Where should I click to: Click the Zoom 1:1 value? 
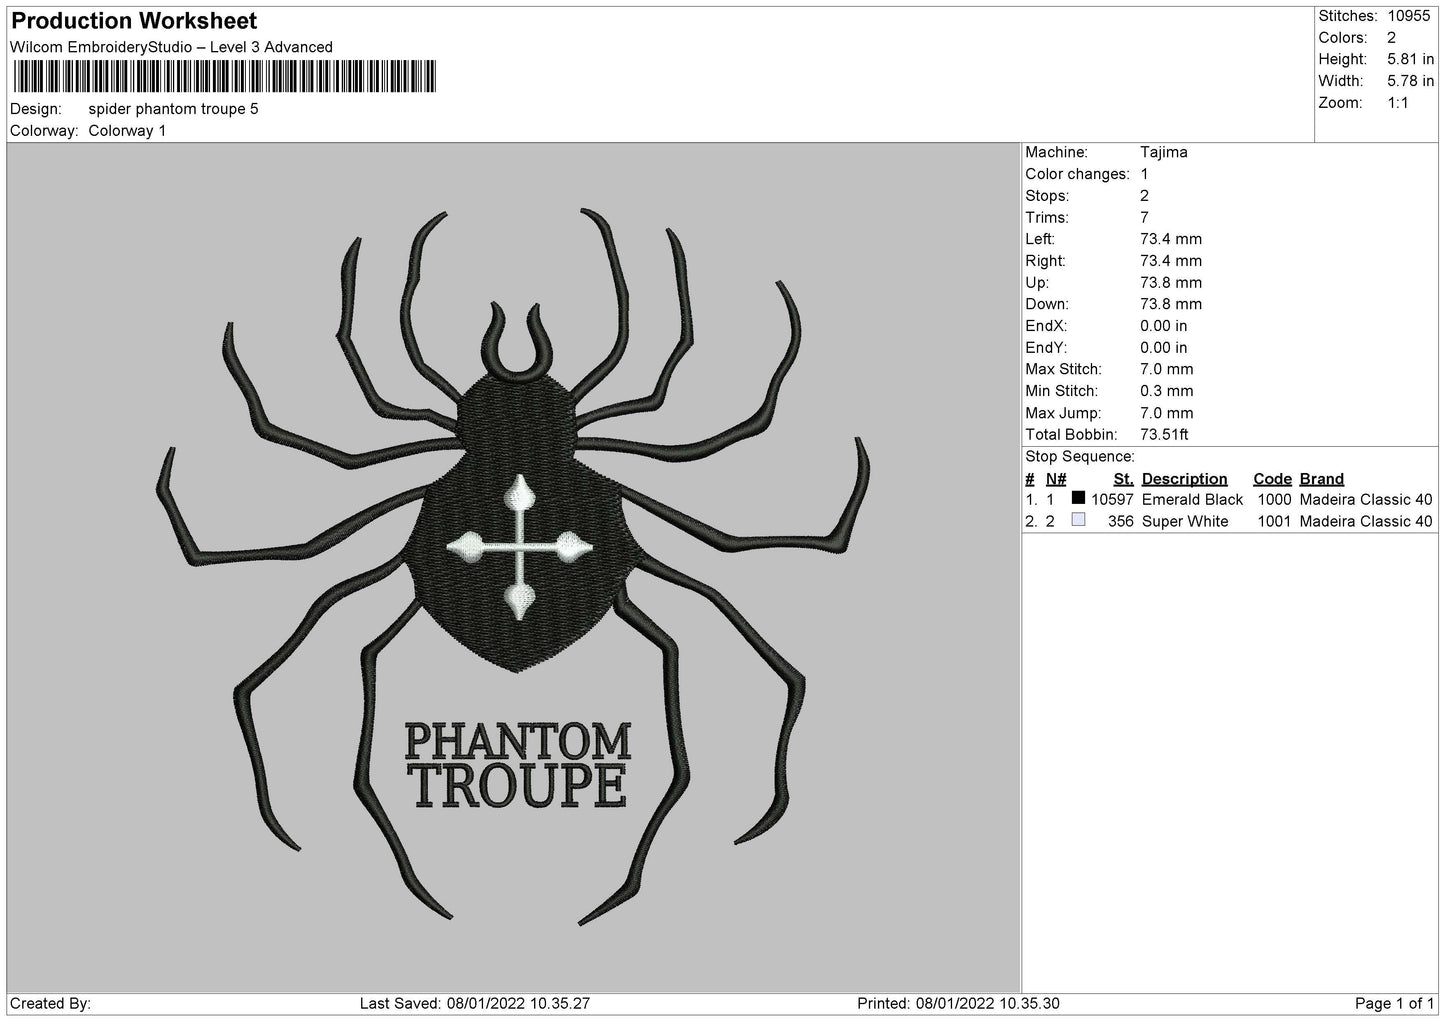(1398, 103)
